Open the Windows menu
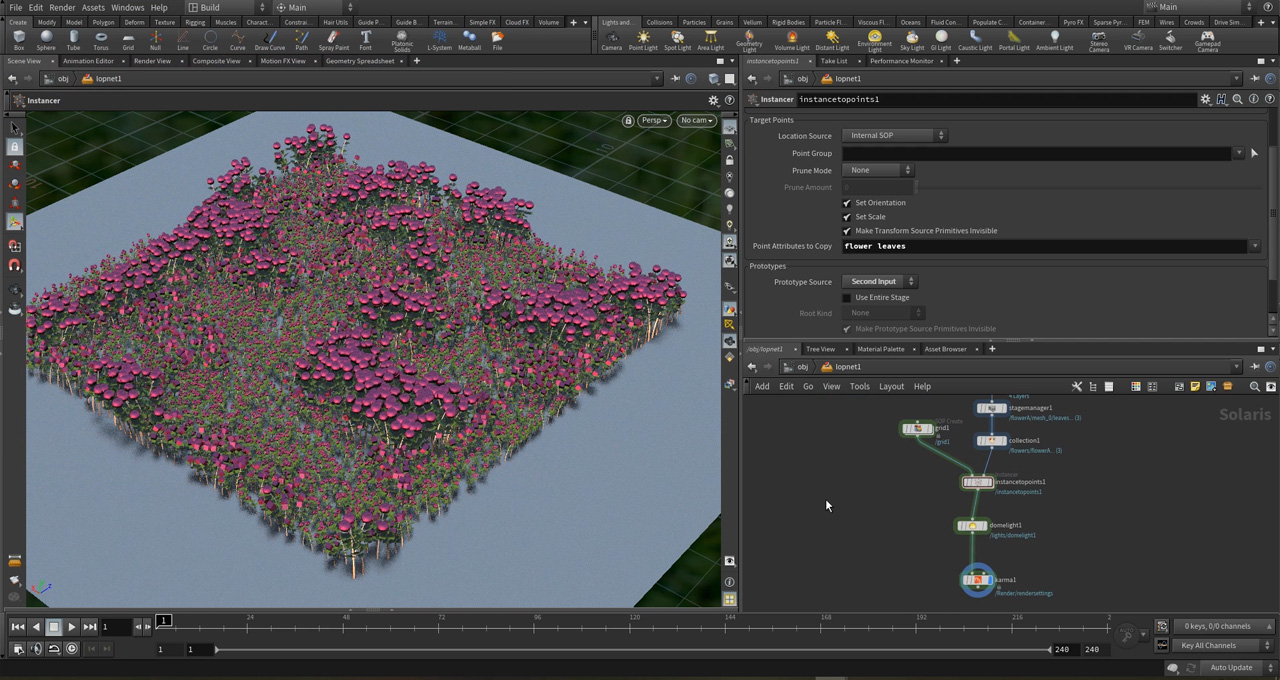This screenshot has width=1280, height=680. [x=127, y=7]
